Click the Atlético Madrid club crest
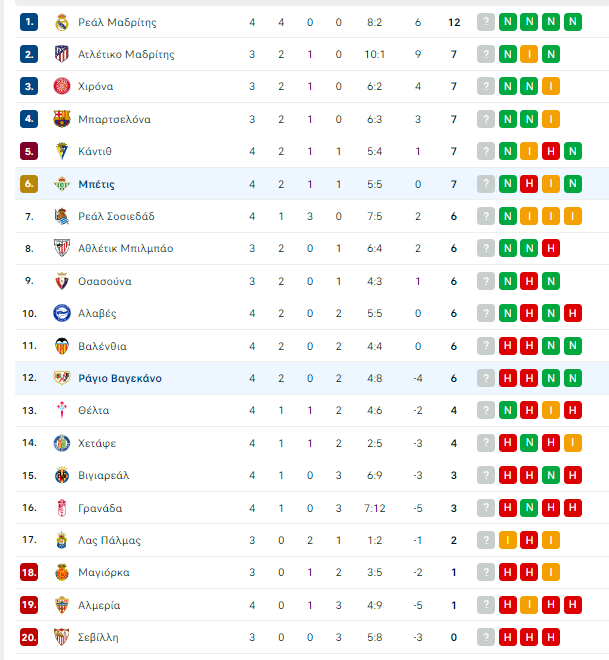609x660 pixels. [62, 54]
